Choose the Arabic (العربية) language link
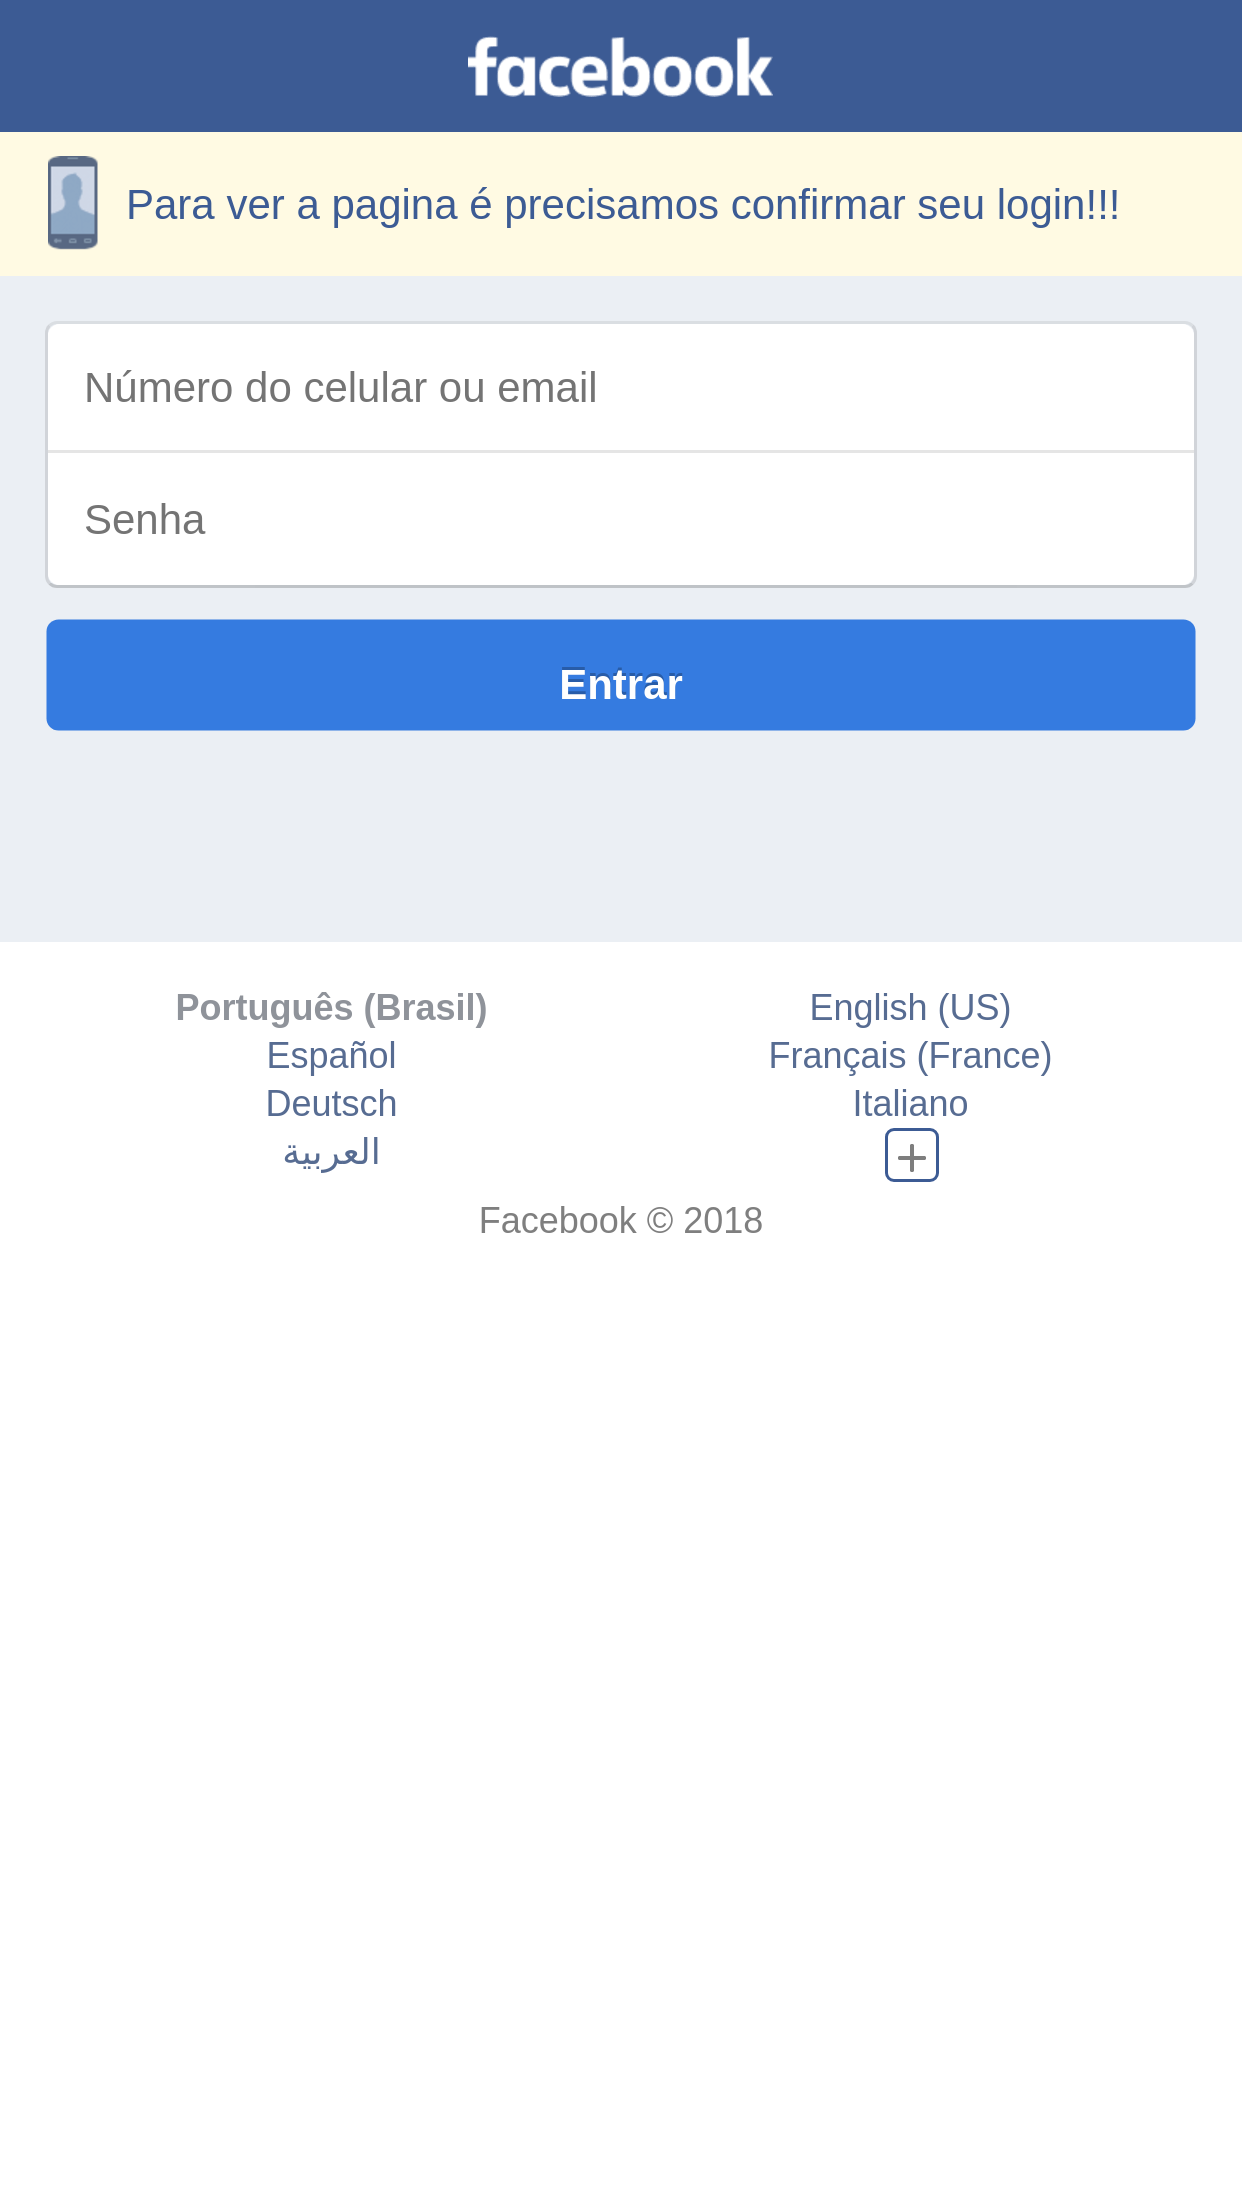The image size is (1242, 2208). point(331,1153)
